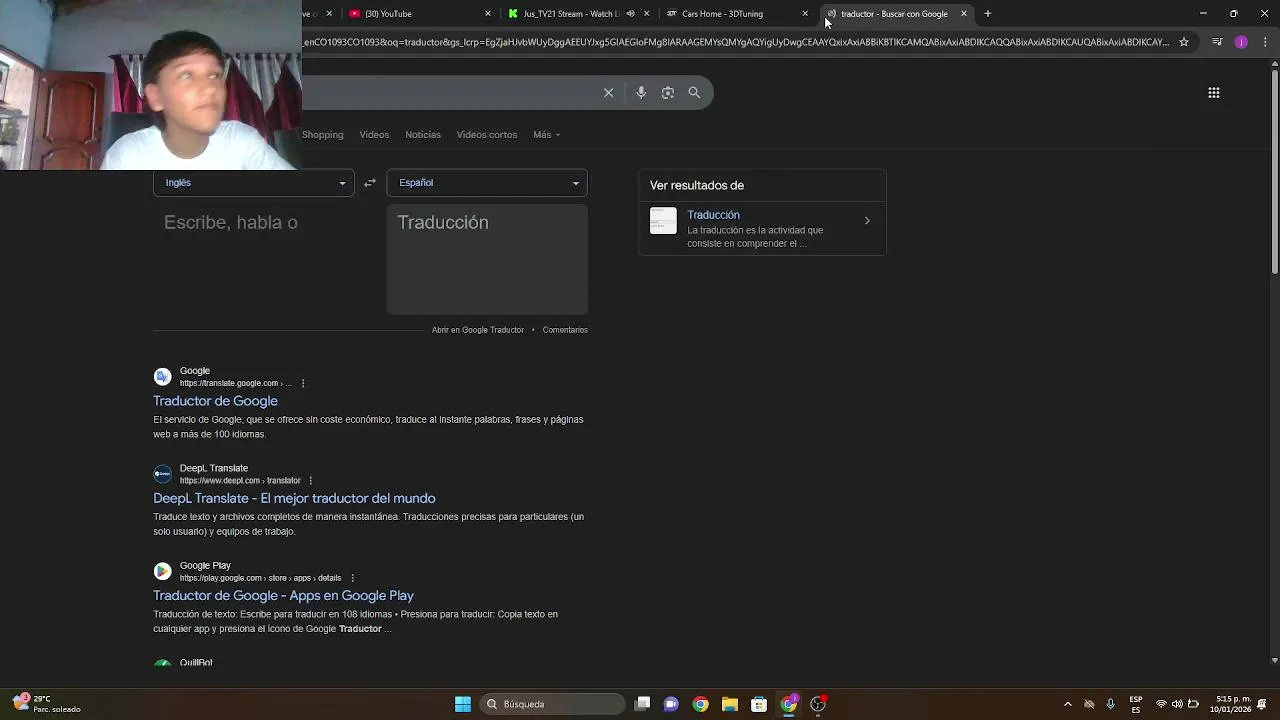Screen dimensions: 1280x720
Task: Open more options for DeepL Translate result
Action: coord(311,480)
